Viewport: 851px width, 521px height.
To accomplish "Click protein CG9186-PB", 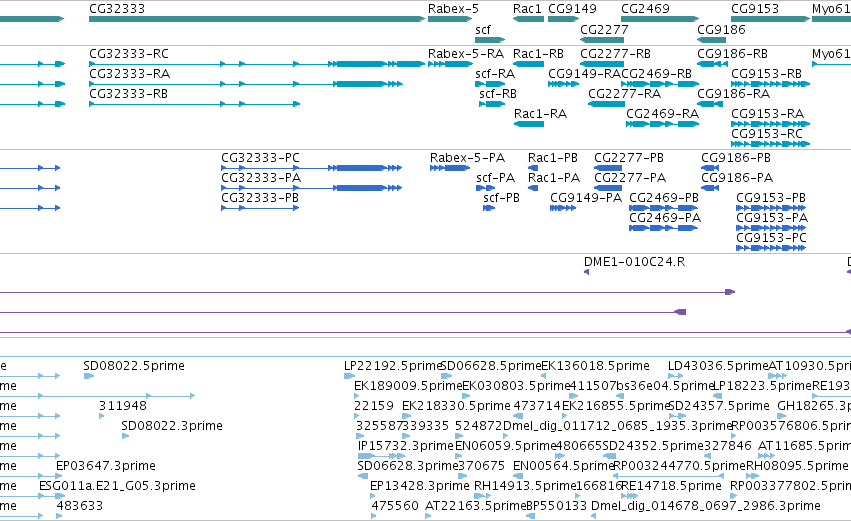I will coord(735,157).
